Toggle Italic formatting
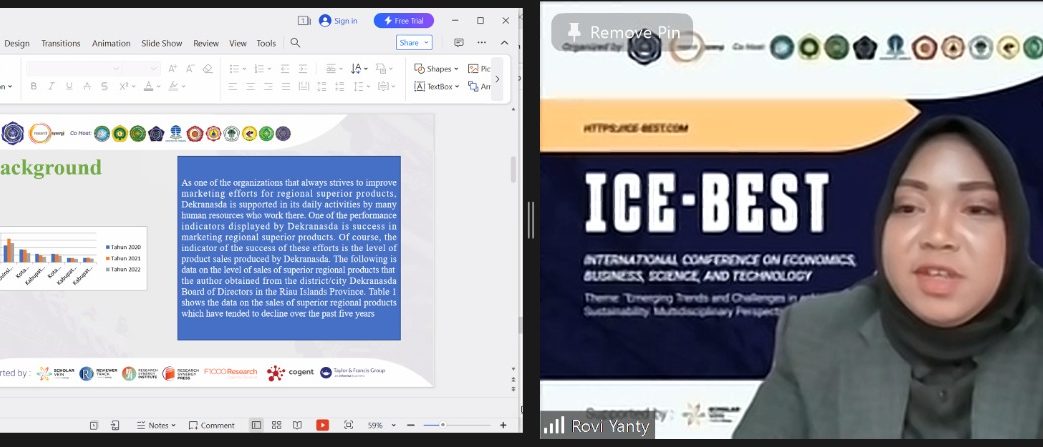The width and height of the screenshot is (1043, 447). coord(51,86)
